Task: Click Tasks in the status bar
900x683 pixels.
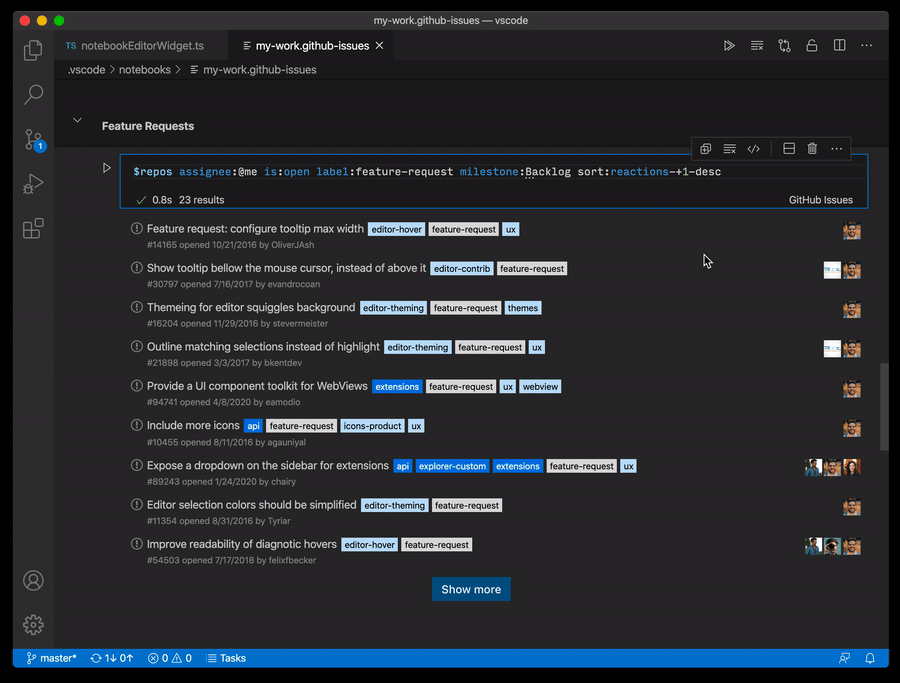Action: [226, 658]
